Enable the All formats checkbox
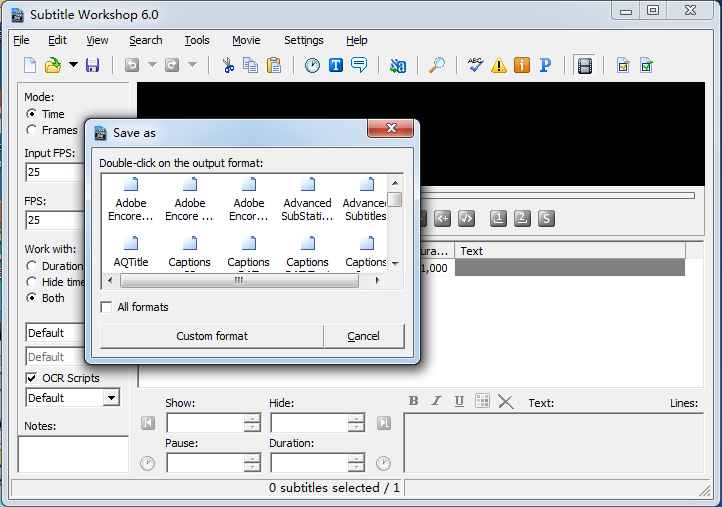 (x=107, y=307)
